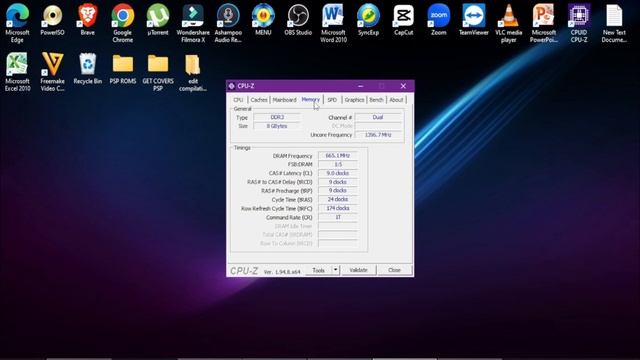Select the SyncExp desktop icon
Viewport: 640px width, 360px height.
368,20
